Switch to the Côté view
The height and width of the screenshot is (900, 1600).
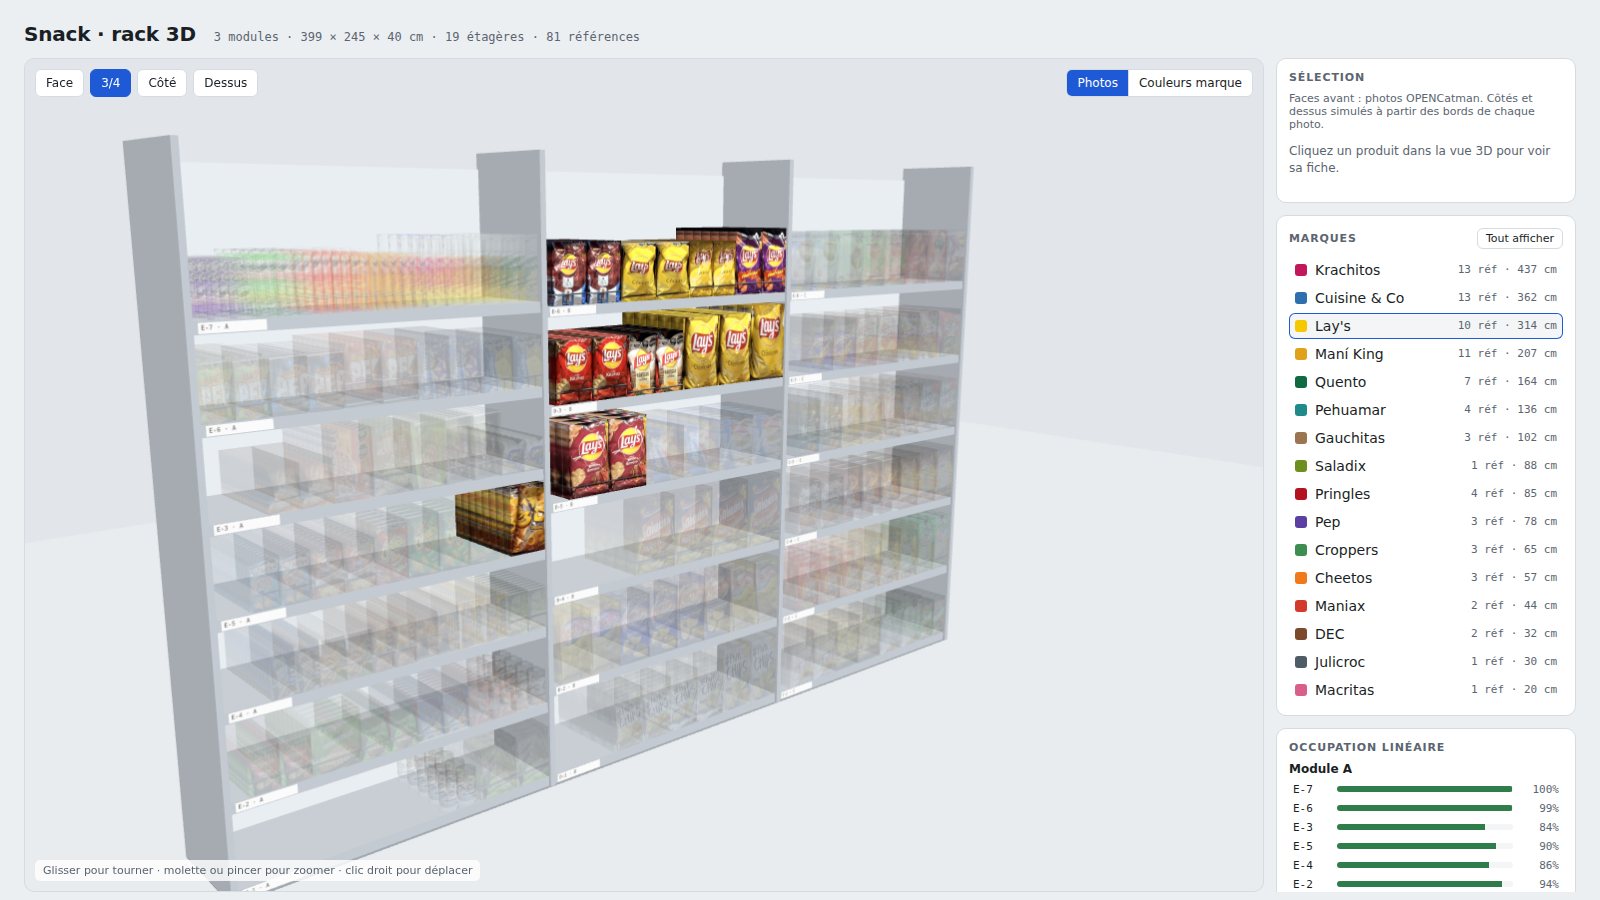[x=162, y=83]
